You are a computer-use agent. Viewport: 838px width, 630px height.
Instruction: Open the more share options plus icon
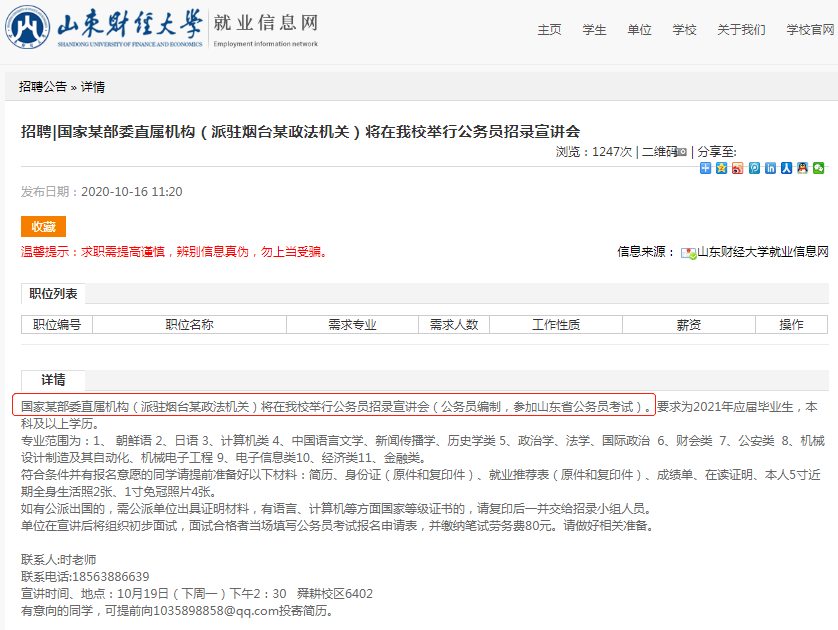click(705, 168)
